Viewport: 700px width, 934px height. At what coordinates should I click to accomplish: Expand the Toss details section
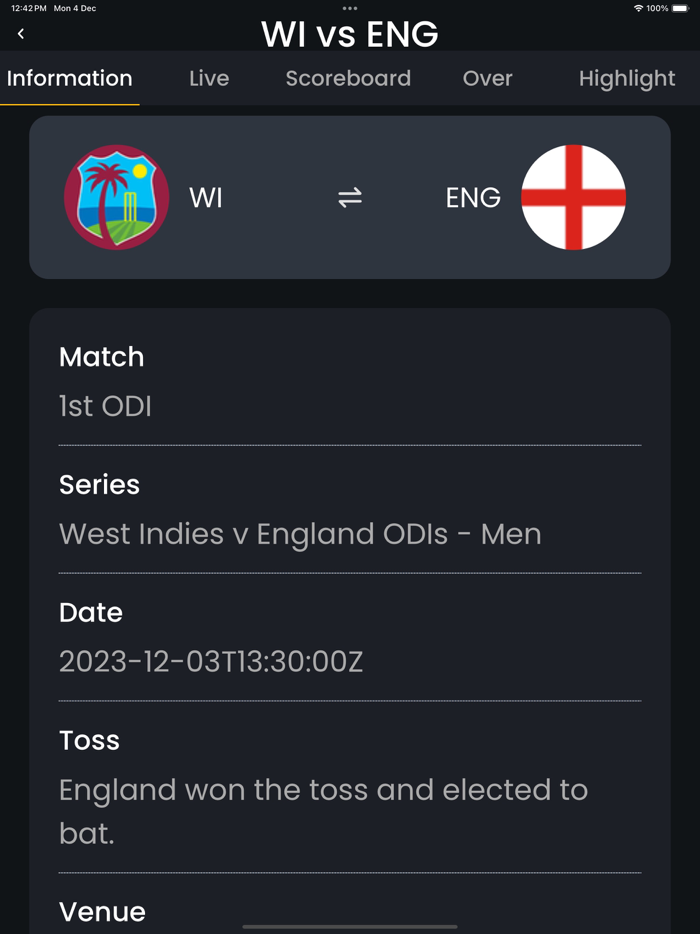(88, 740)
